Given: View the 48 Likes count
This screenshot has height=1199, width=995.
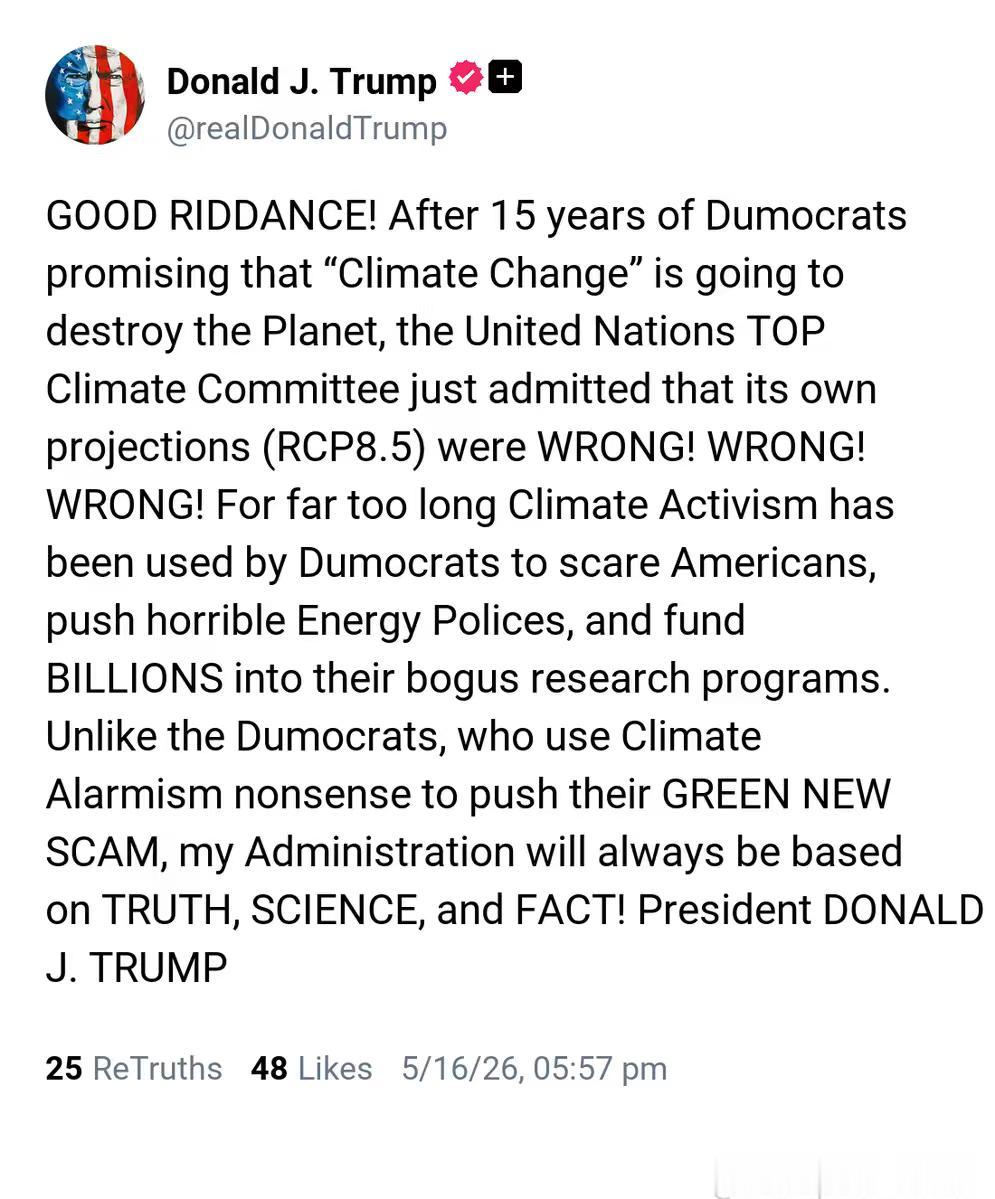Looking at the screenshot, I should click(269, 1068).
